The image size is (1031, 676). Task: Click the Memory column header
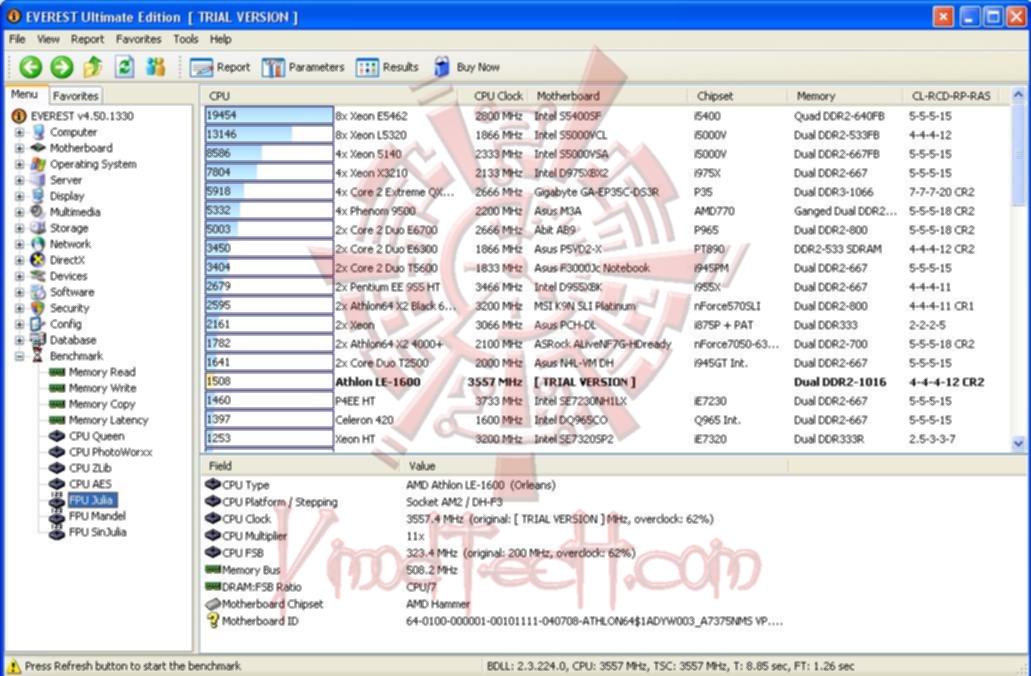[844, 96]
